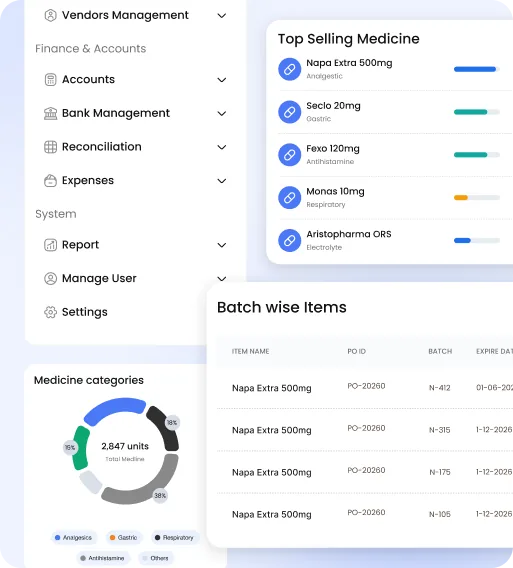The image size is (513, 568).
Task: Expand the Expenses chevron
Action: (x=222, y=181)
